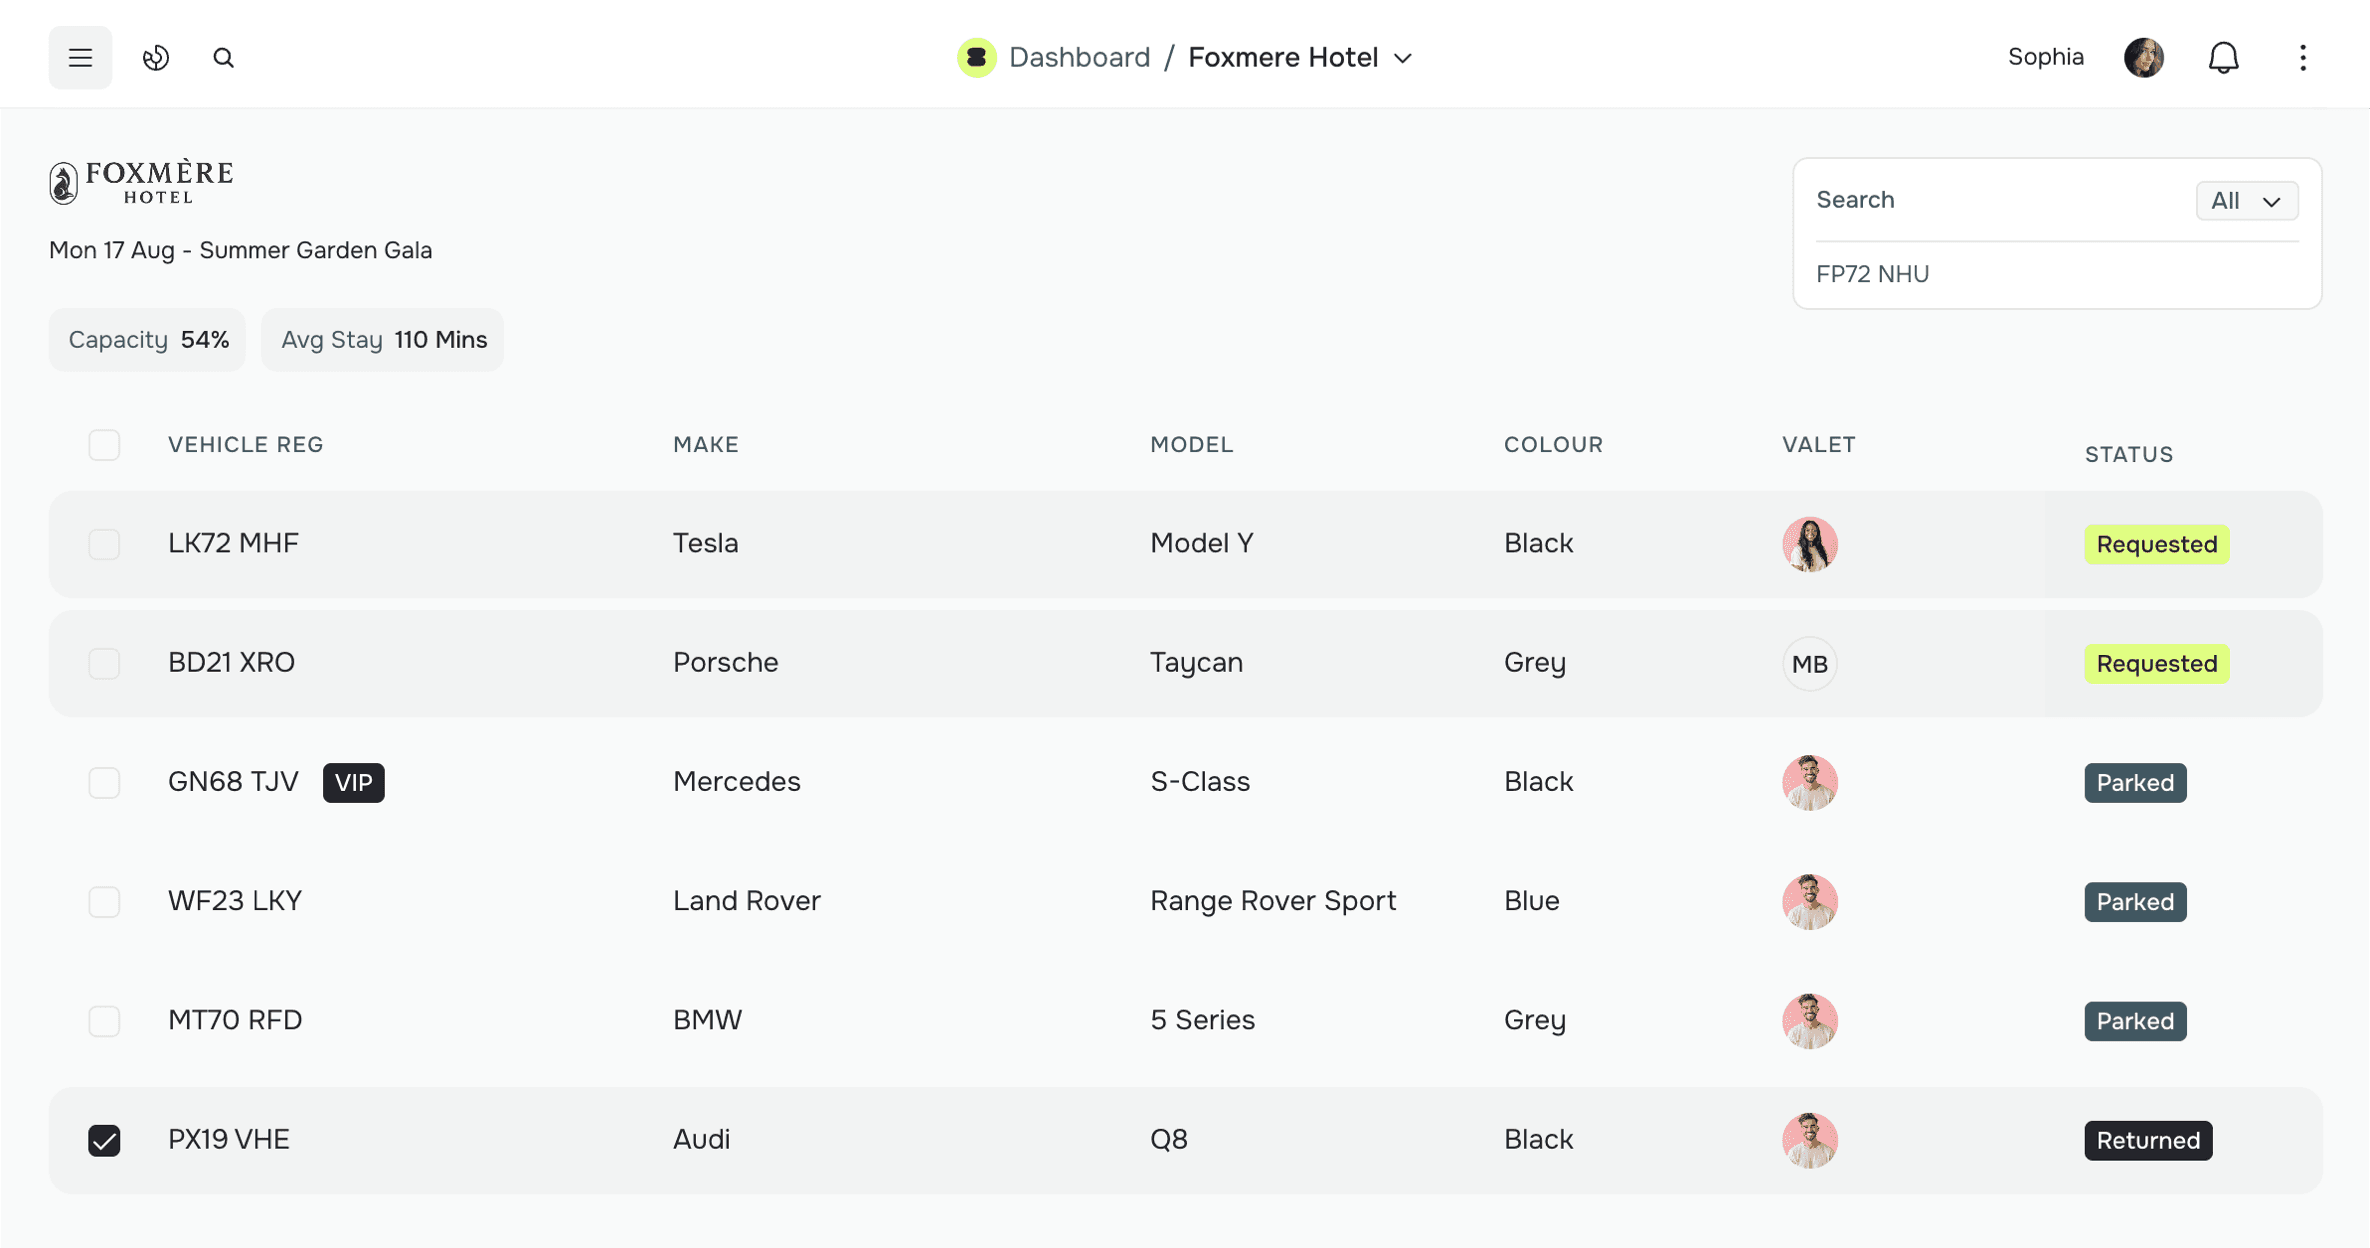Open the hamburger menu
Viewport: 2370px width, 1248px height.
(80, 58)
